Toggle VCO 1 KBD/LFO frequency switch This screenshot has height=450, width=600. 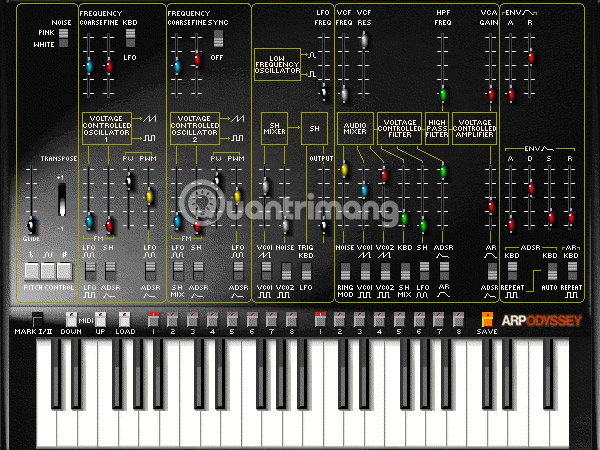pyautogui.click(x=130, y=38)
